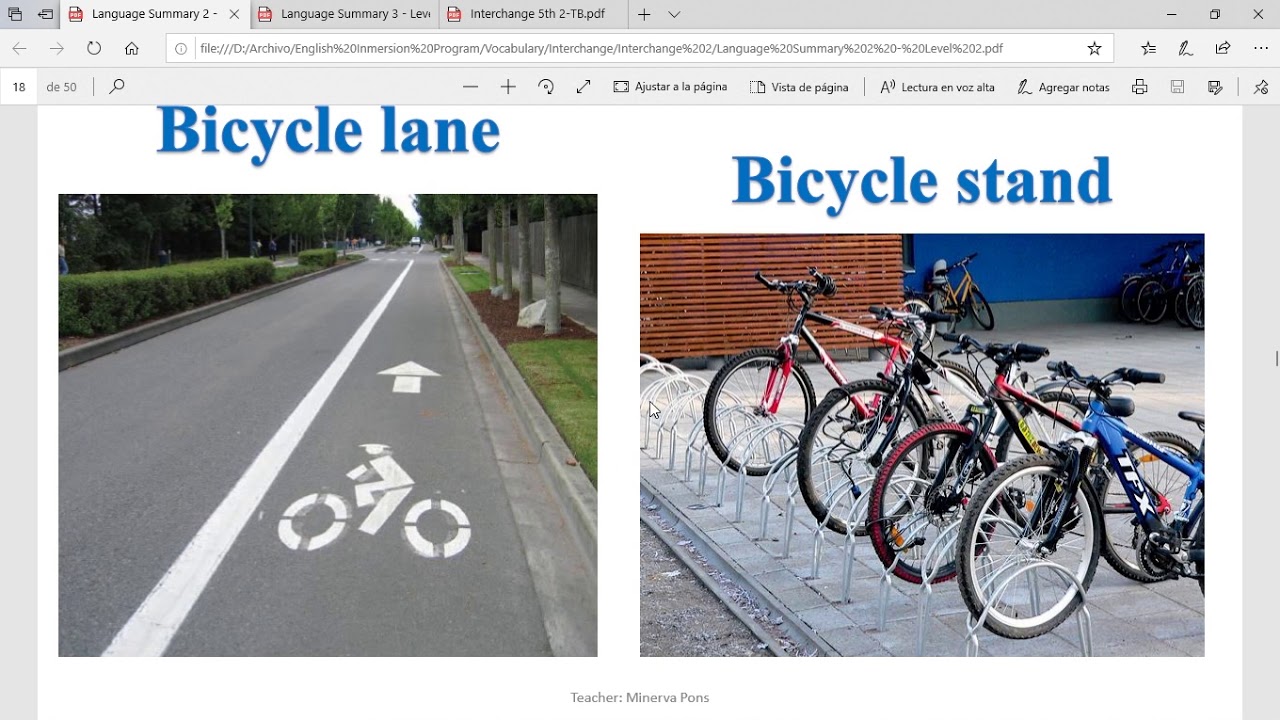Viewport: 1280px width, 720px height.
Task: Click the "Teacher: Minerva Pons" footer text
Action: coord(640,697)
